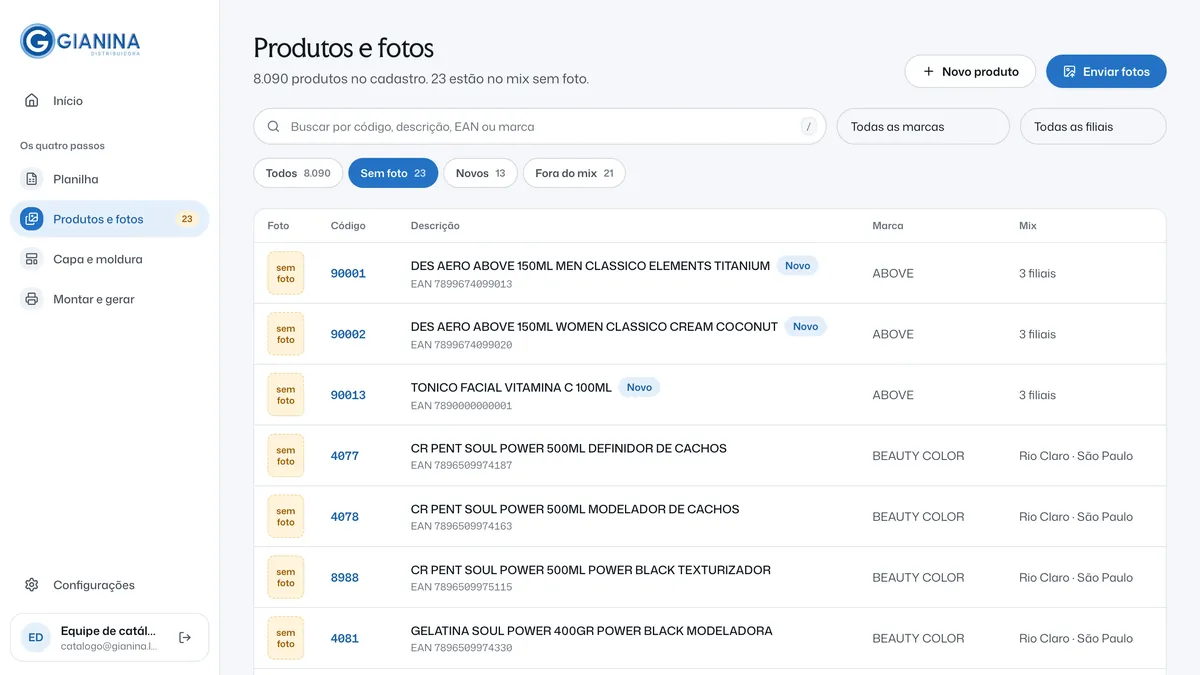Click the Produtos e fotos sidebar icon
This screenshot has height=675, width=1200.
(32, 219)
